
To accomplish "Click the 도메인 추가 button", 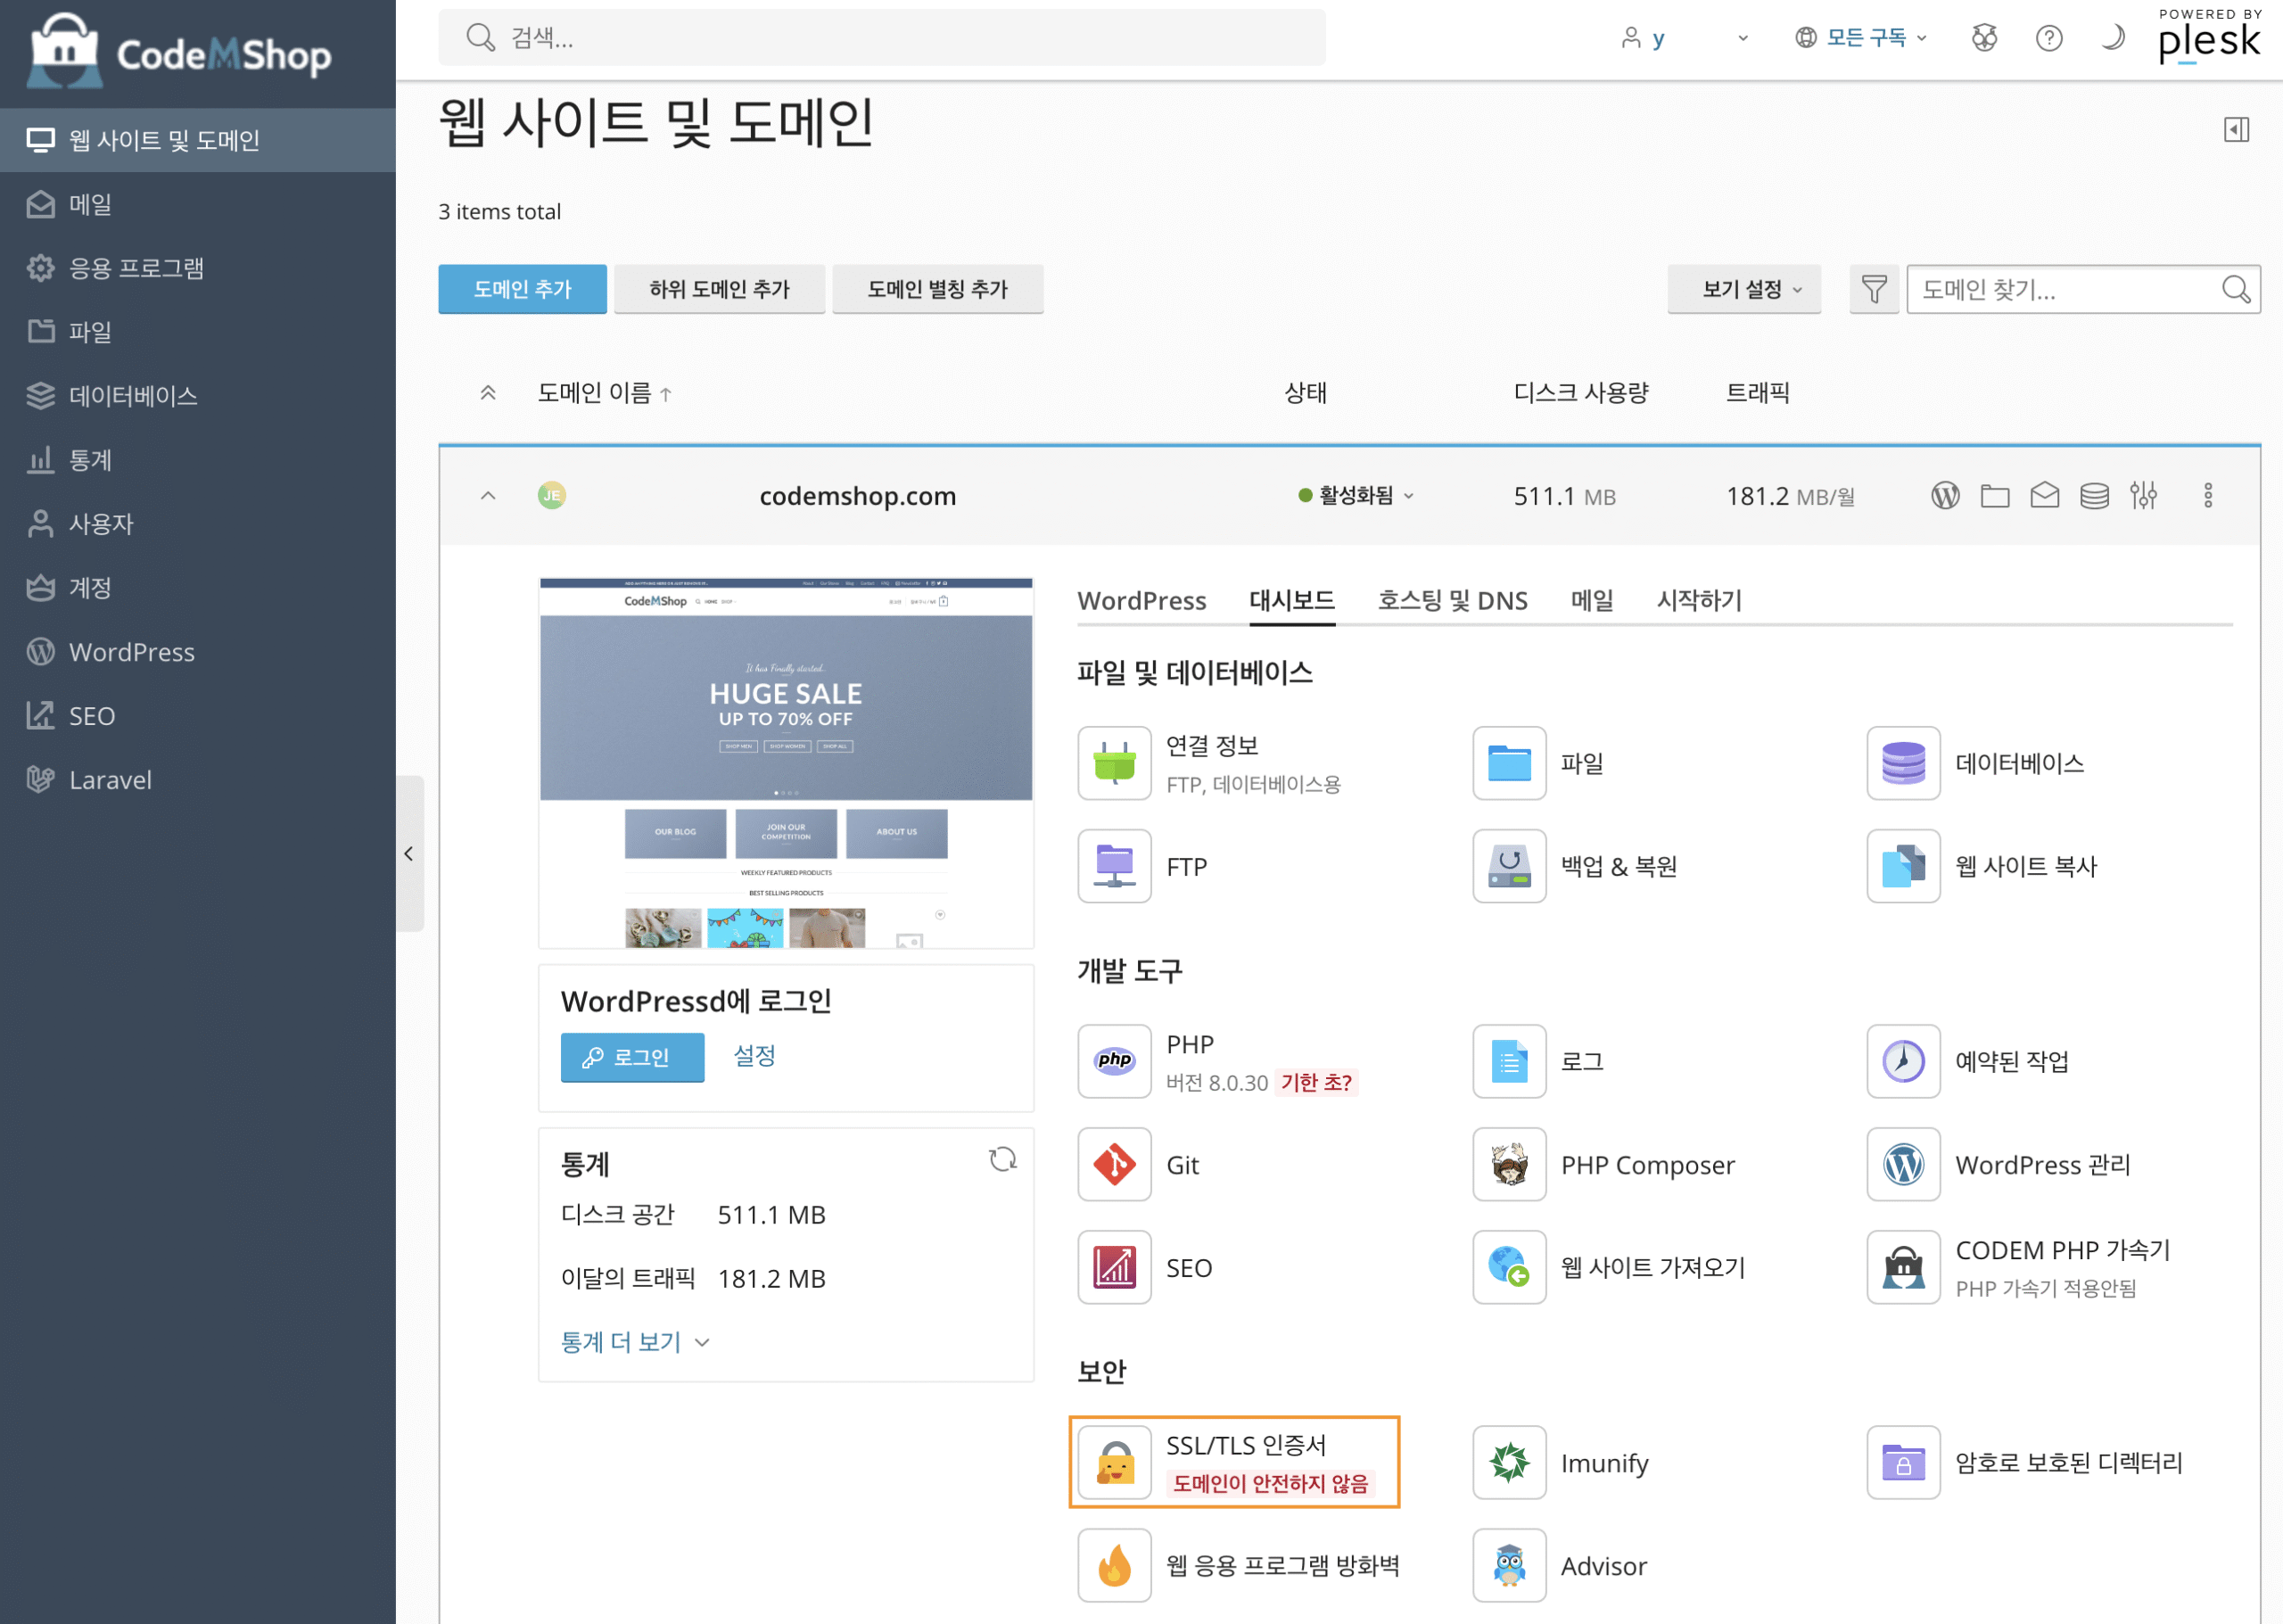I will click(522, 290).
